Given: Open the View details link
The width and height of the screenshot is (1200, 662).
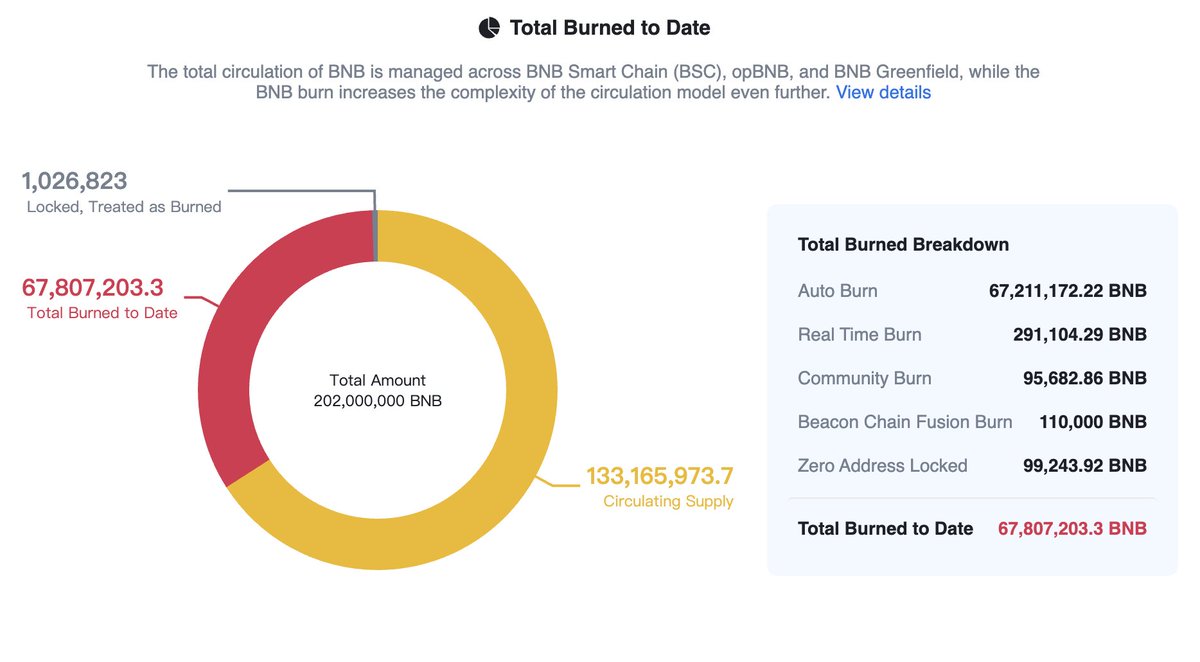Looking at the screenshot, I should (883, 93).
